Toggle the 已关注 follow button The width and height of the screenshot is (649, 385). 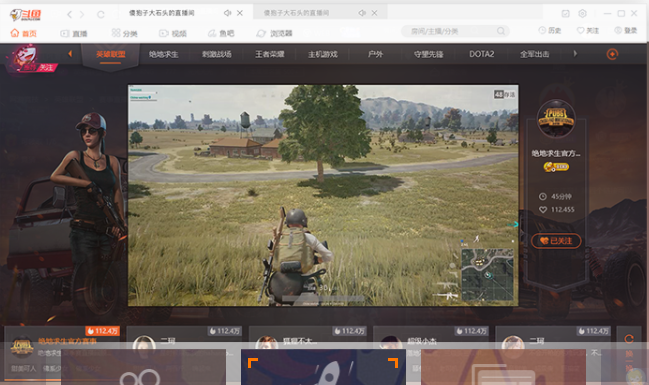[x=556, y=241]
